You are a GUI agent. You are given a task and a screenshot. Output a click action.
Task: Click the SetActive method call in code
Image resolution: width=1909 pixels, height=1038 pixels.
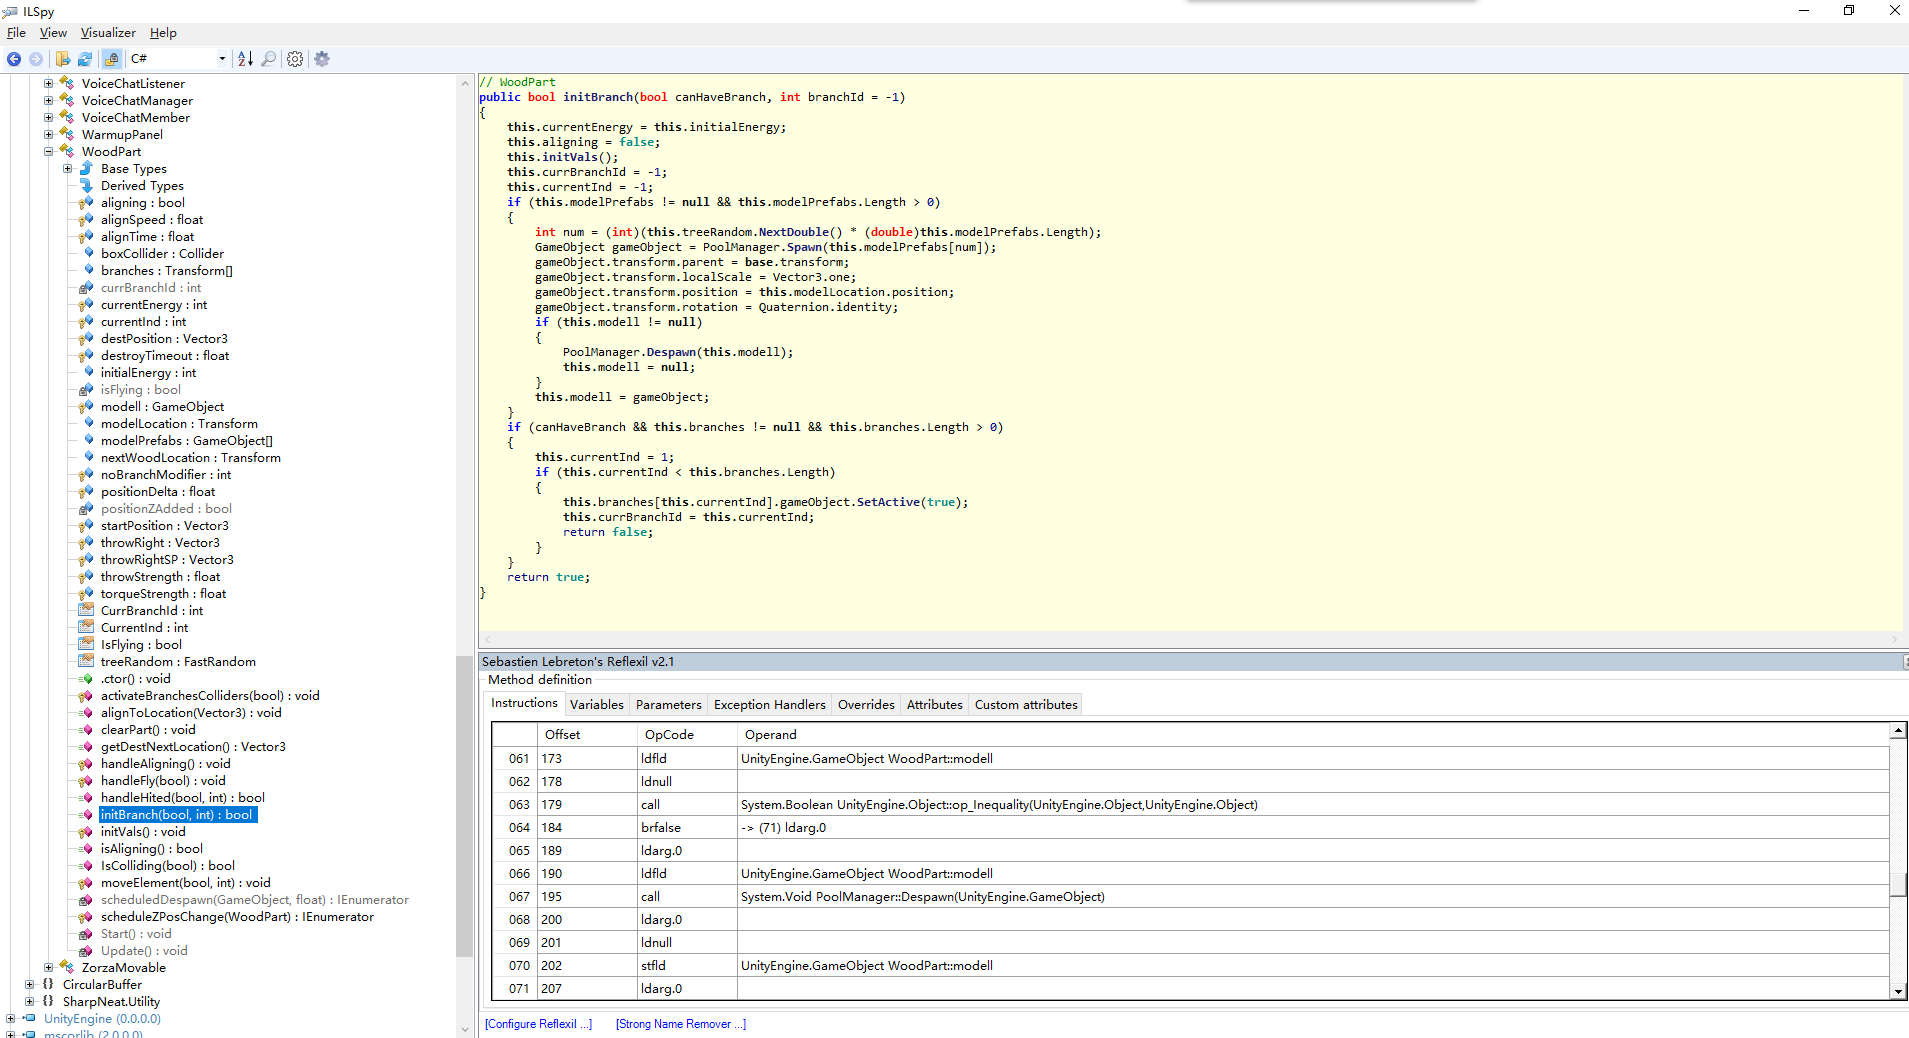tap(888, 502)
